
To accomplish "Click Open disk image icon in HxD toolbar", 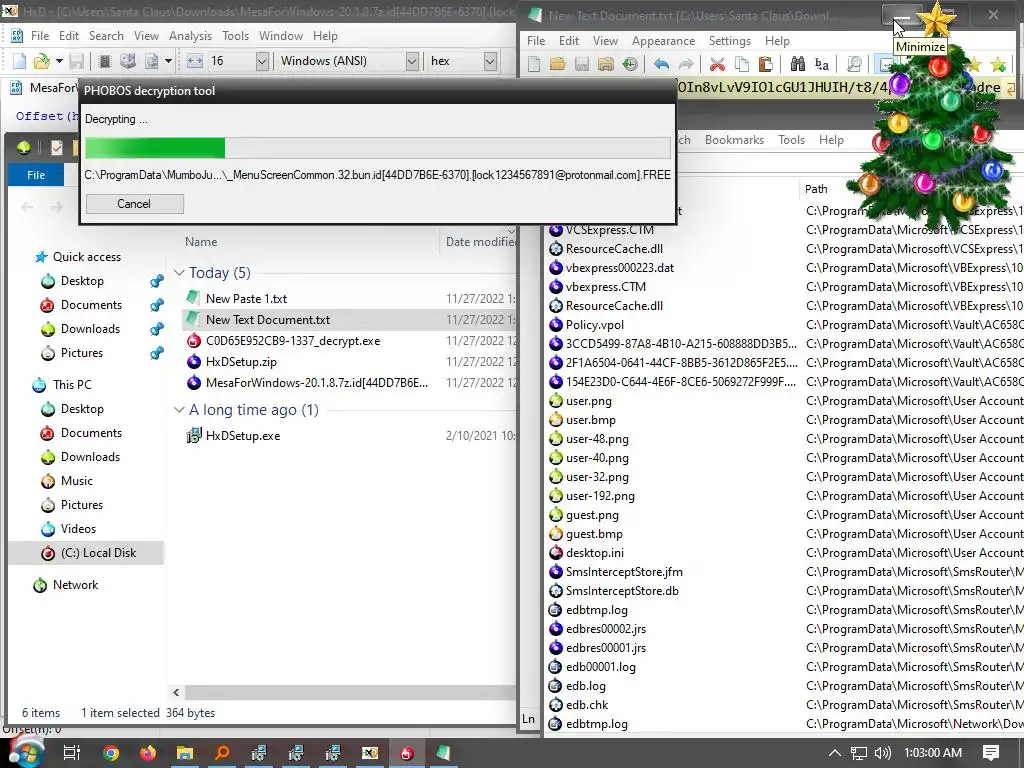I will click(151, 61).
